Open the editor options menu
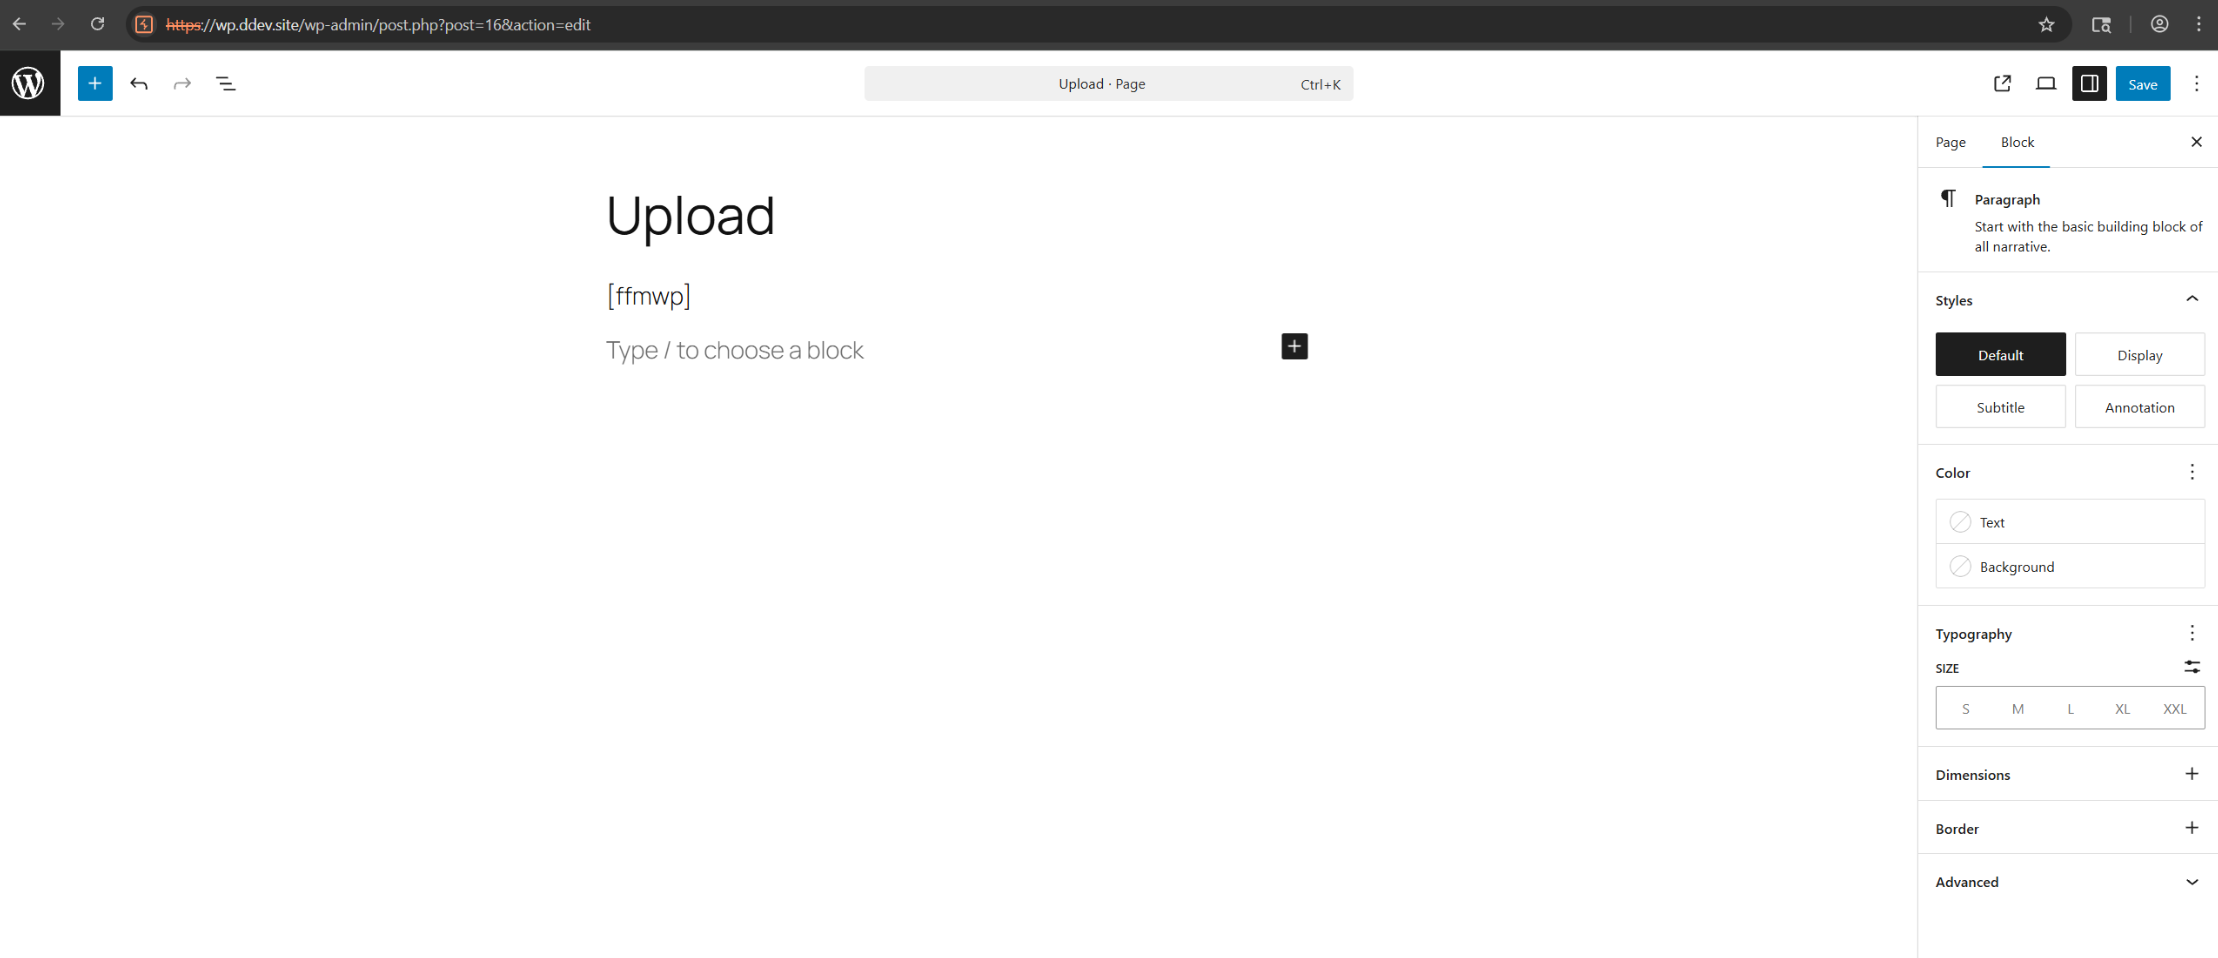 click(2196, 83)
